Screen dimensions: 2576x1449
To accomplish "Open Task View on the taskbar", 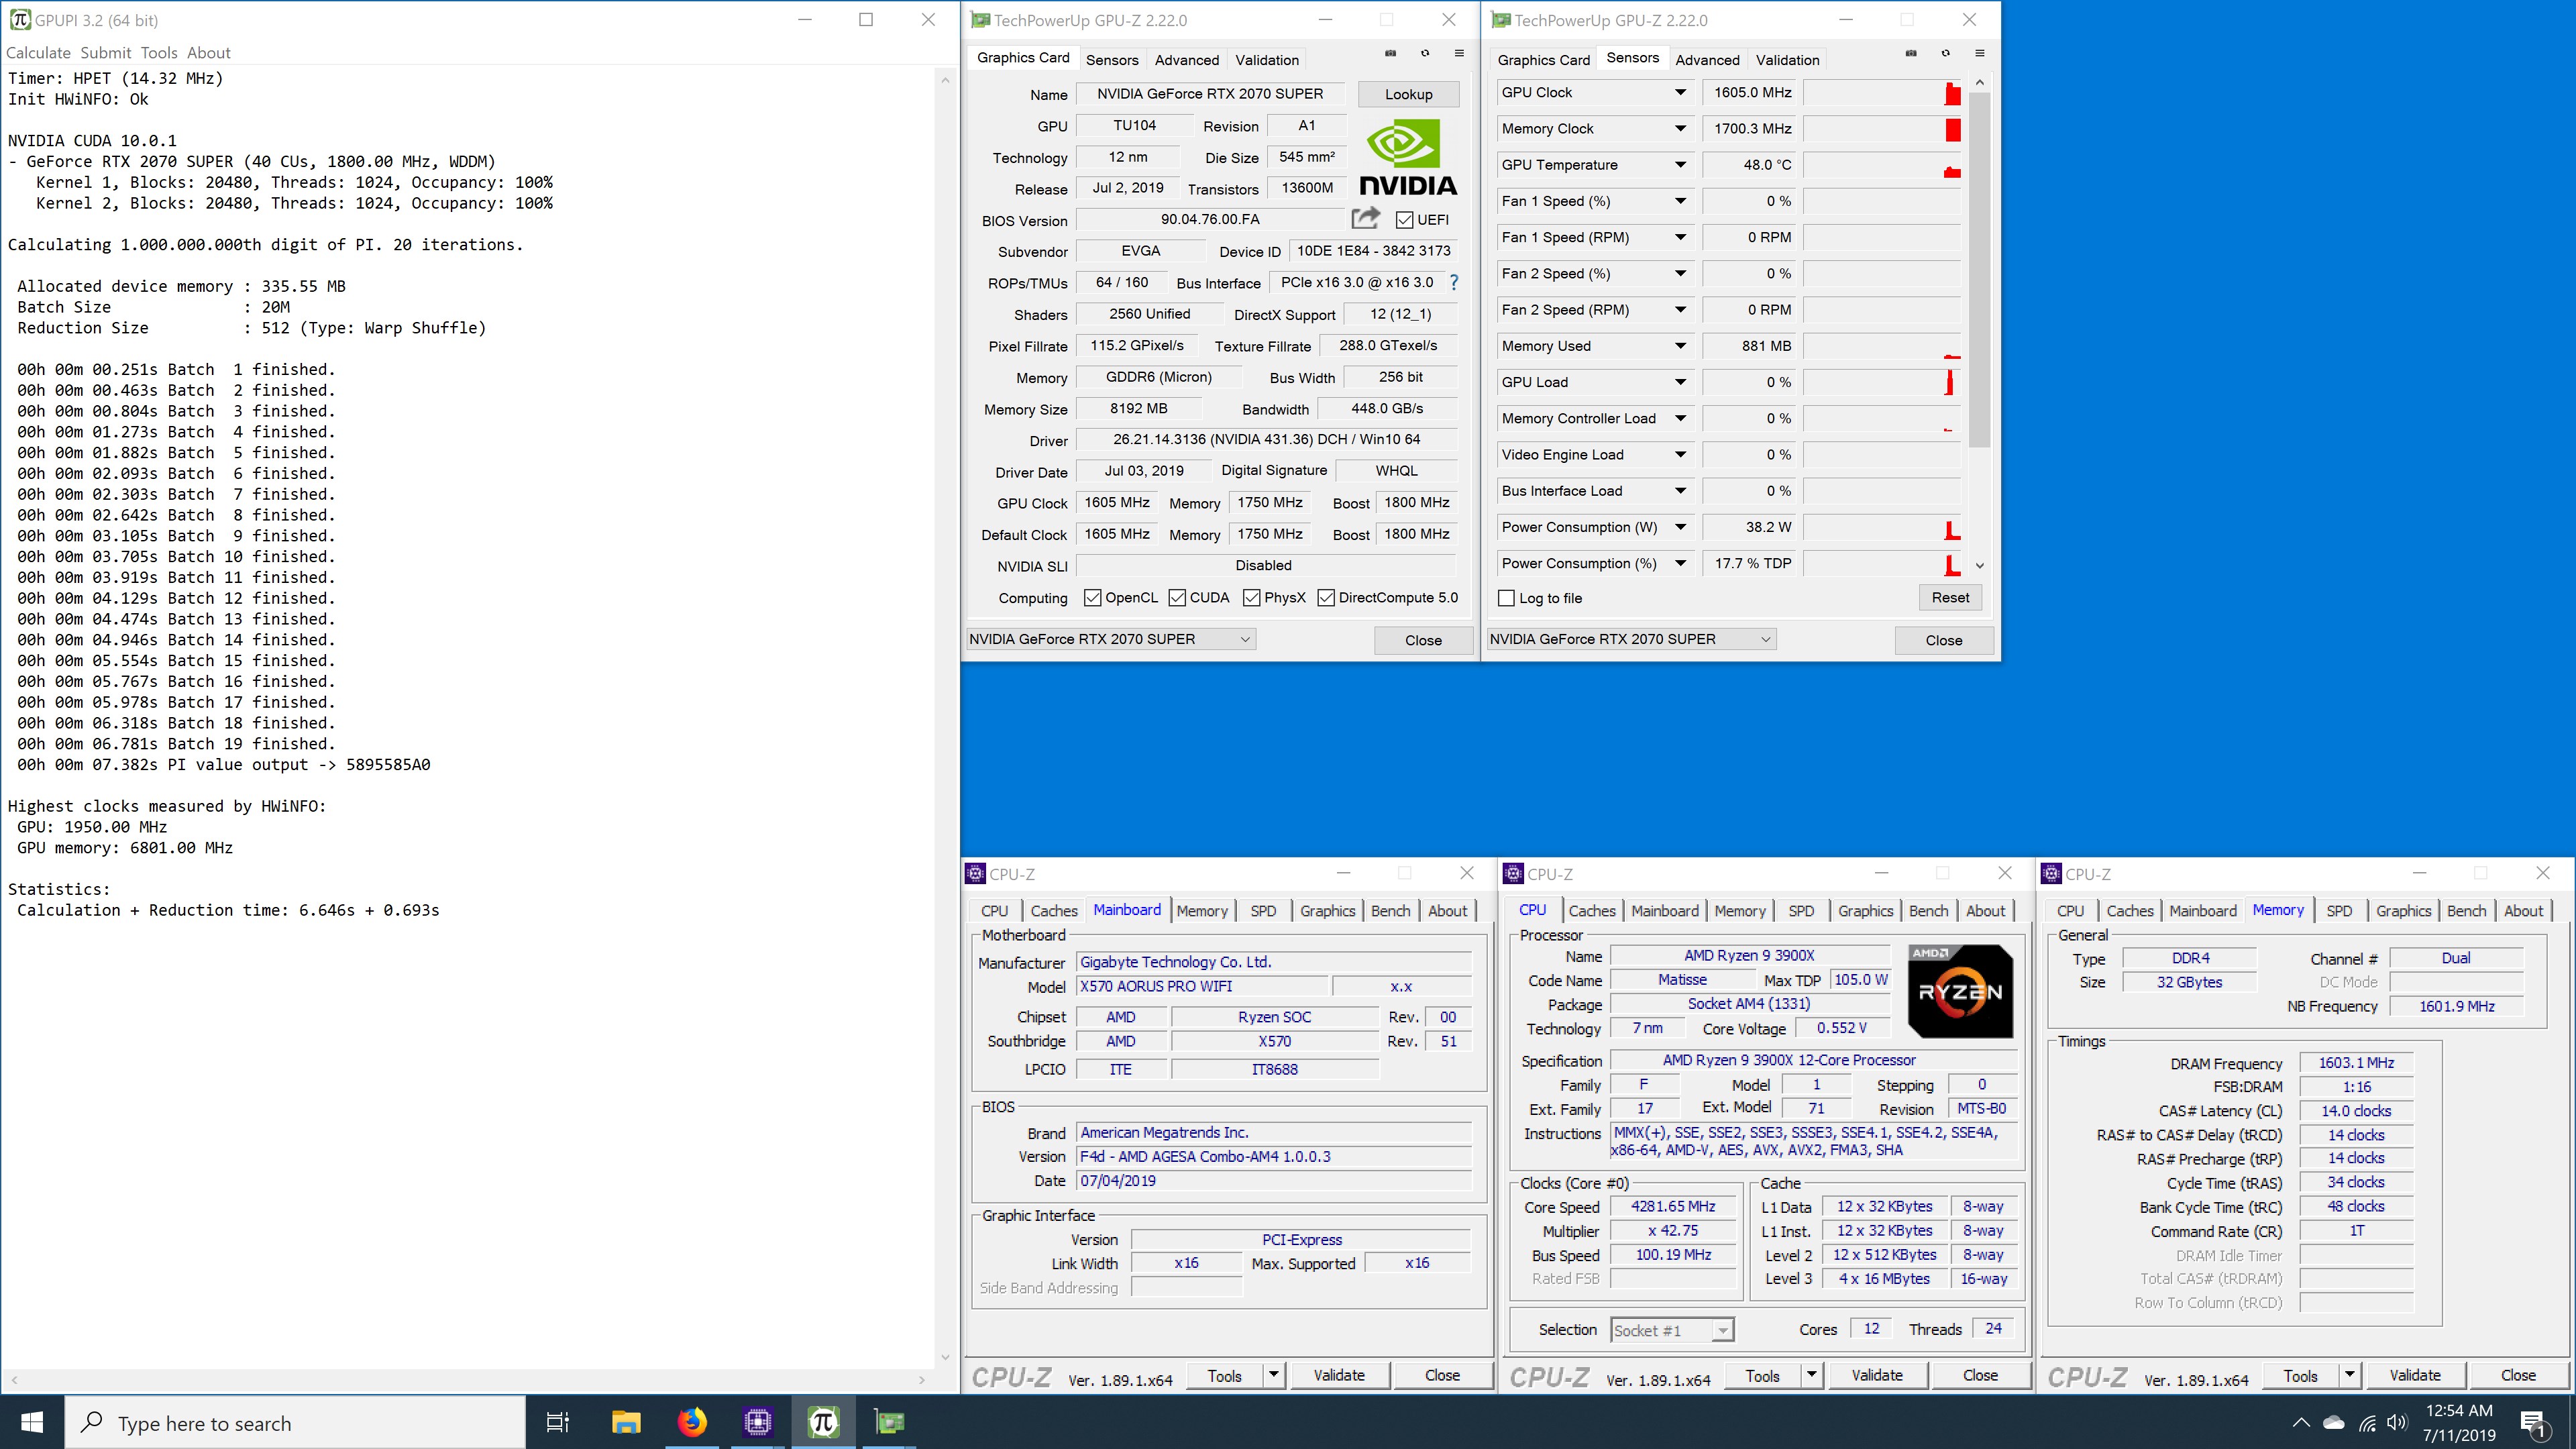I will tap(557, 1422).
